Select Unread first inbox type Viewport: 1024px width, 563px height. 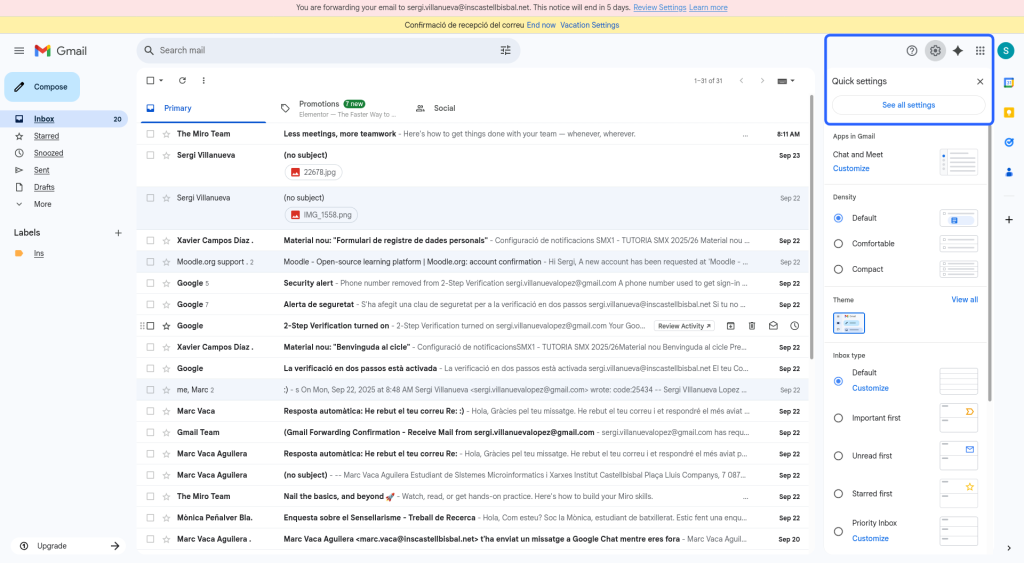(x=838, y=456)
